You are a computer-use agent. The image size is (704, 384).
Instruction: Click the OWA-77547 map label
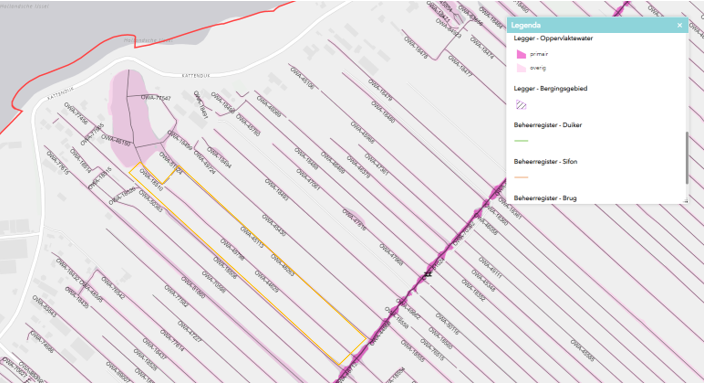click(x=156, y=98)
